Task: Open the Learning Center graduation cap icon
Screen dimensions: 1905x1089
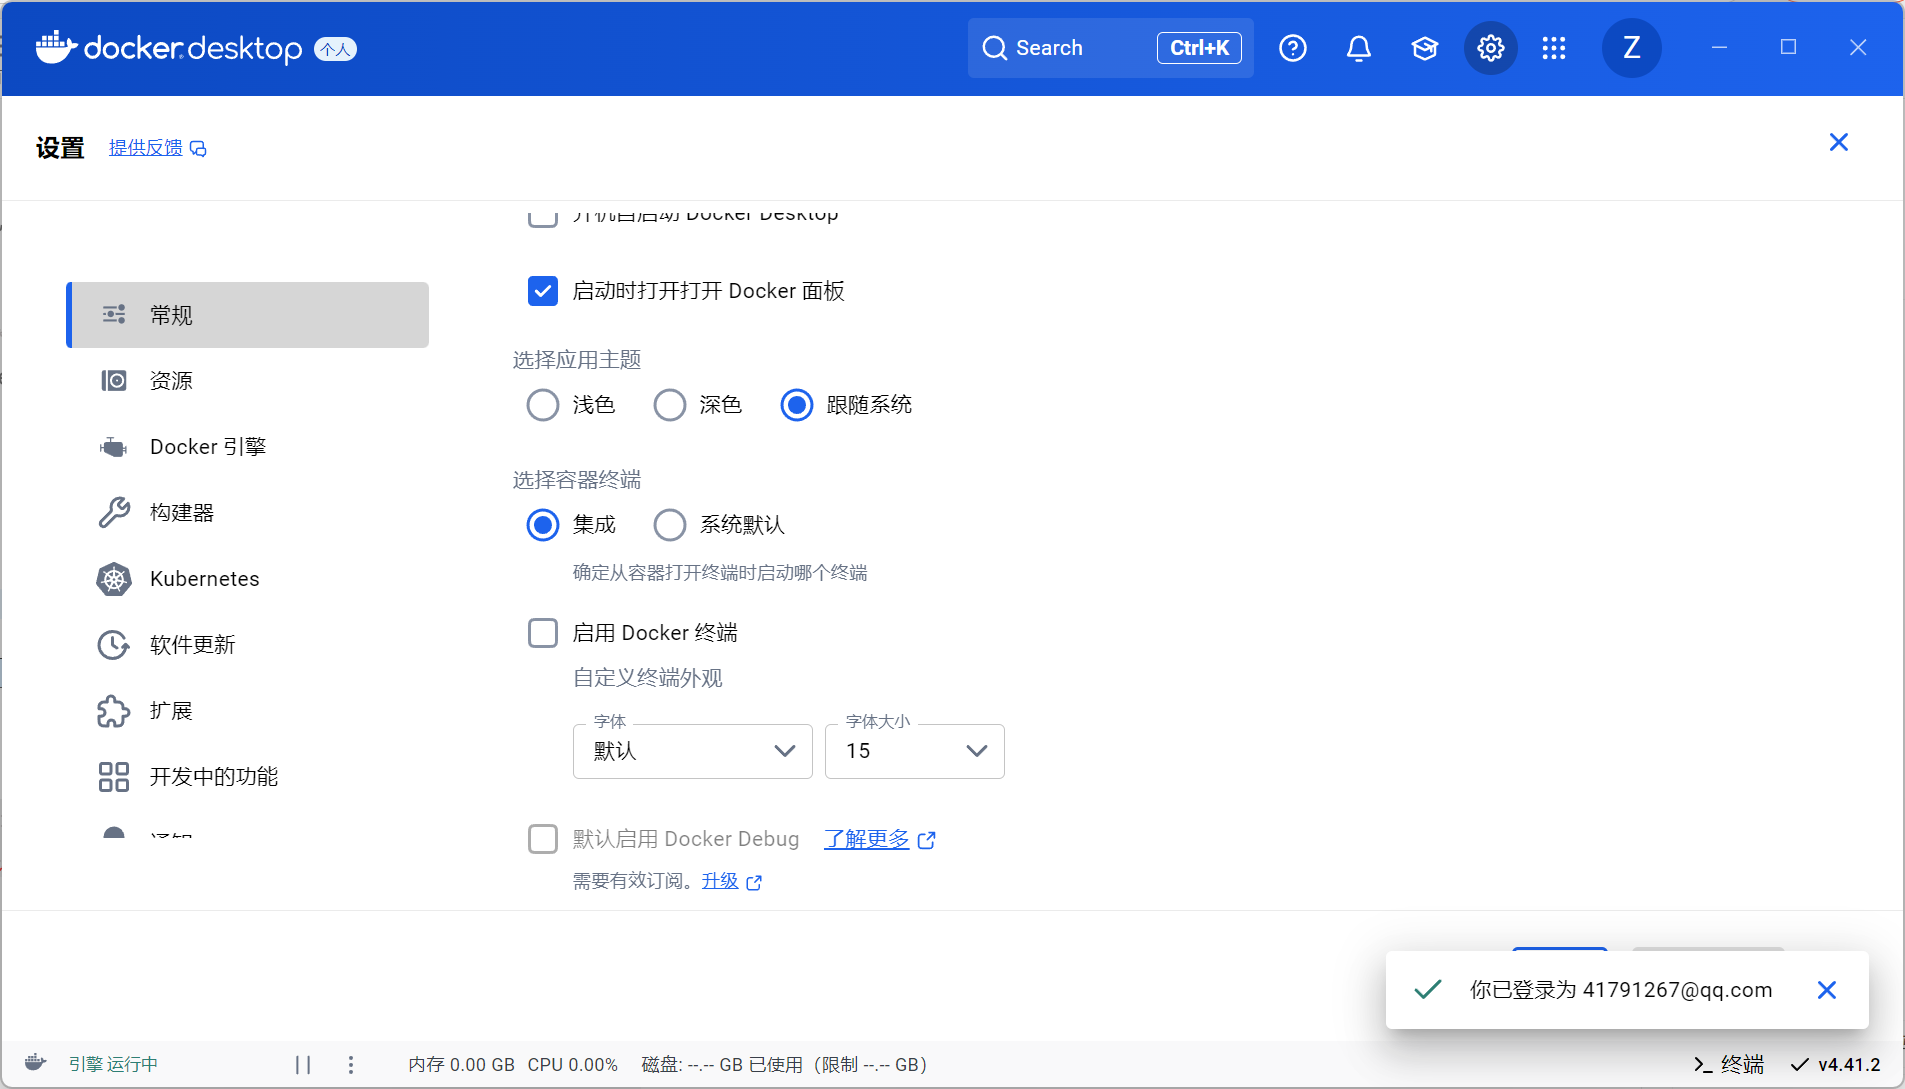Action: (x=1424, y=48)
